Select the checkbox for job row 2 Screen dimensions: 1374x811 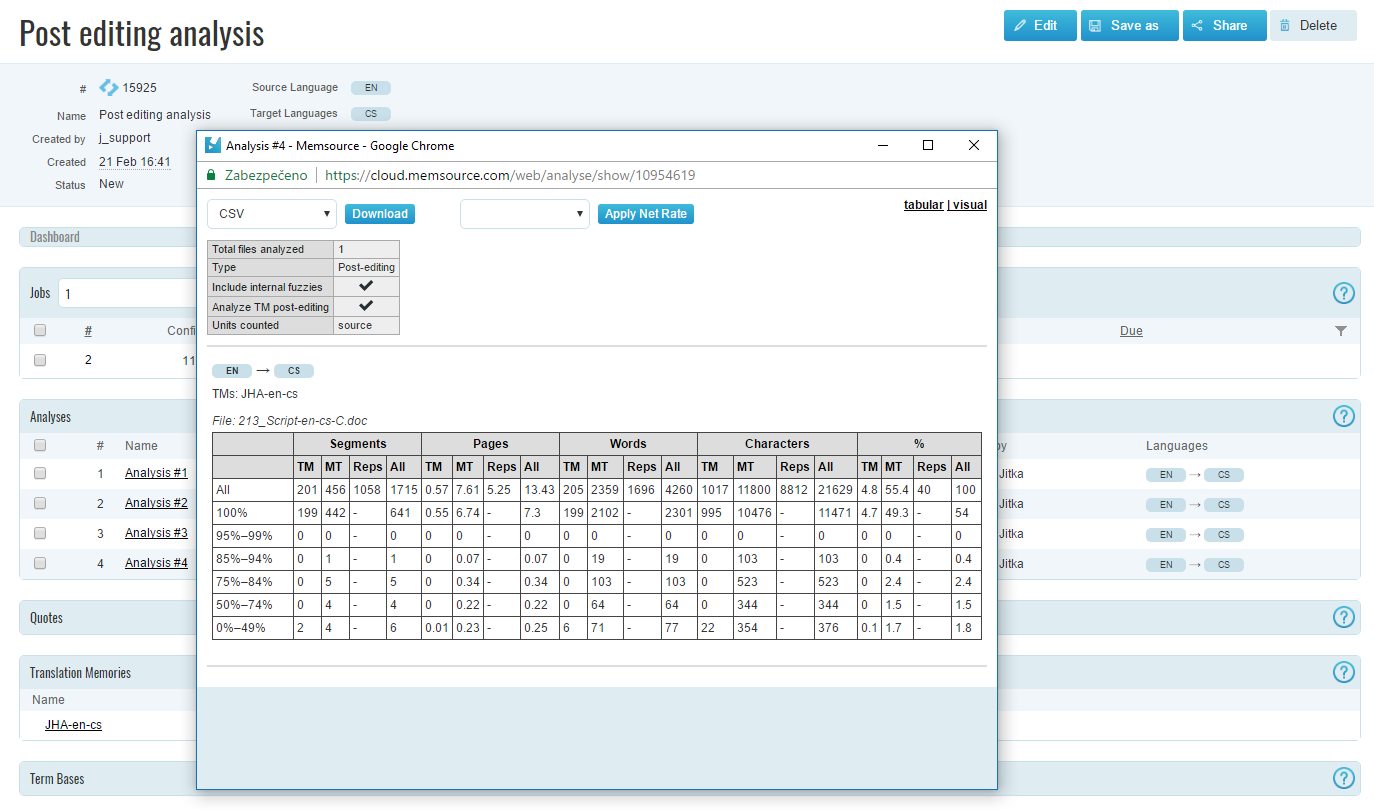click(x=39, y=359)
